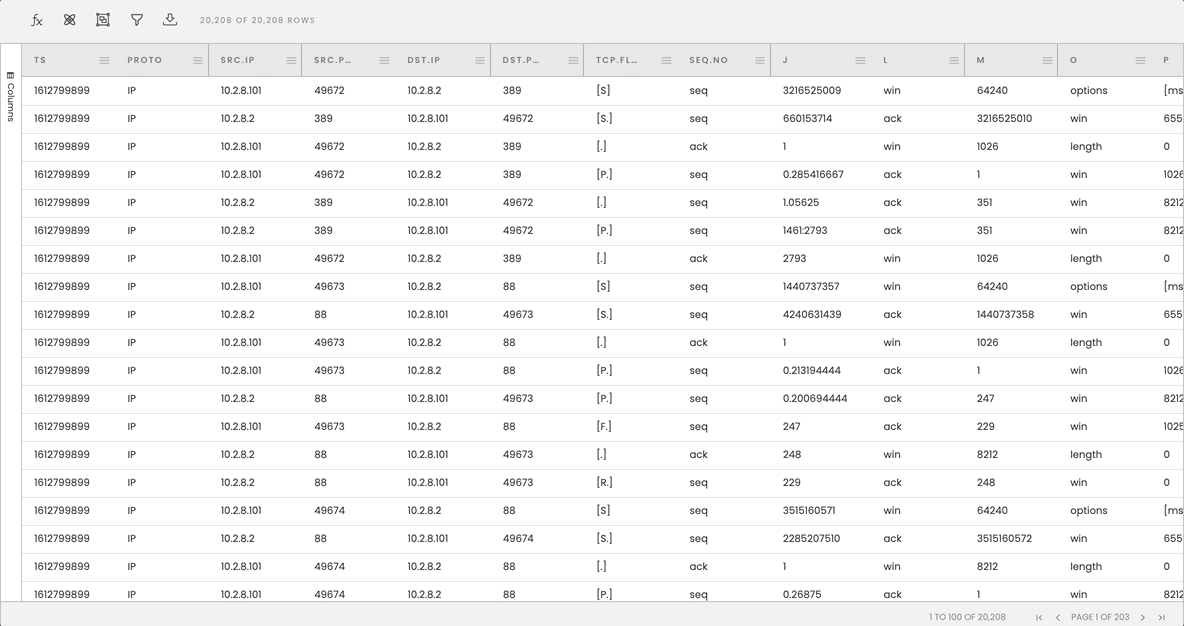Go to the previous page
Viewport: 1184px width, 626px height.
[1058, 618]
